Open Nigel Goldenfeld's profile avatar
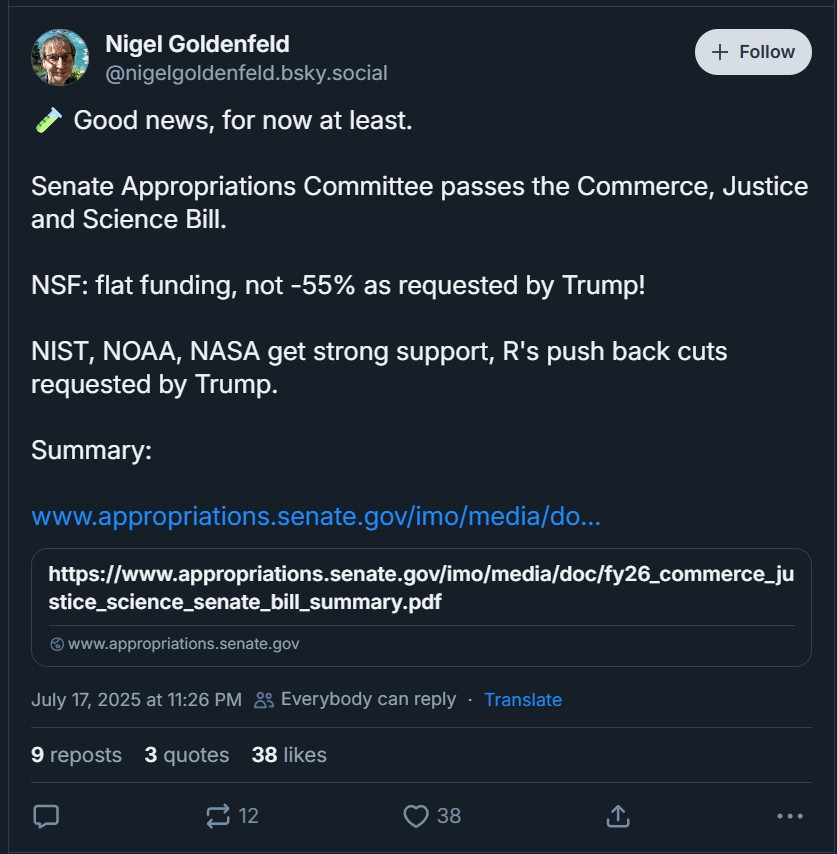 coord(60,57)
